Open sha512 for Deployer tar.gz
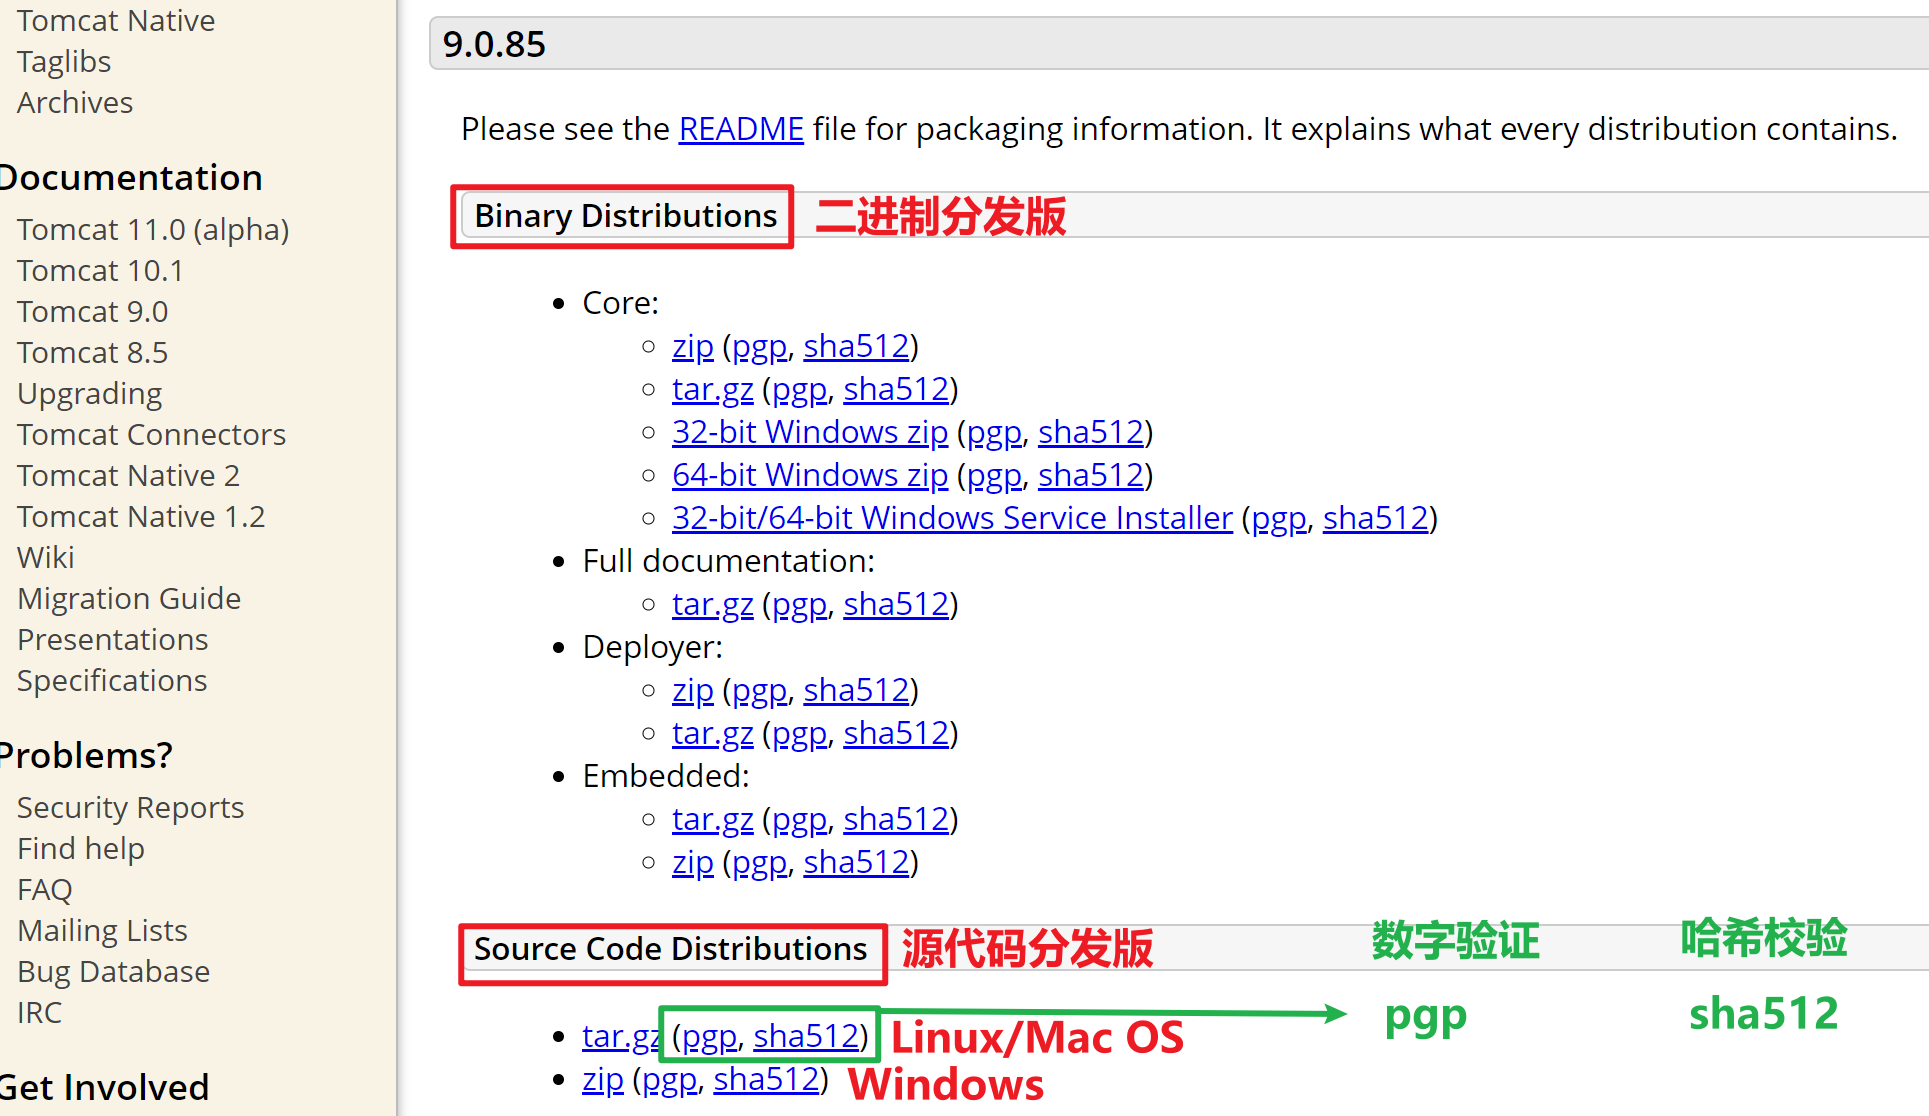The width and height of the screenshot is (1929, 1116). pyautogui.click(x=896, y=733)
